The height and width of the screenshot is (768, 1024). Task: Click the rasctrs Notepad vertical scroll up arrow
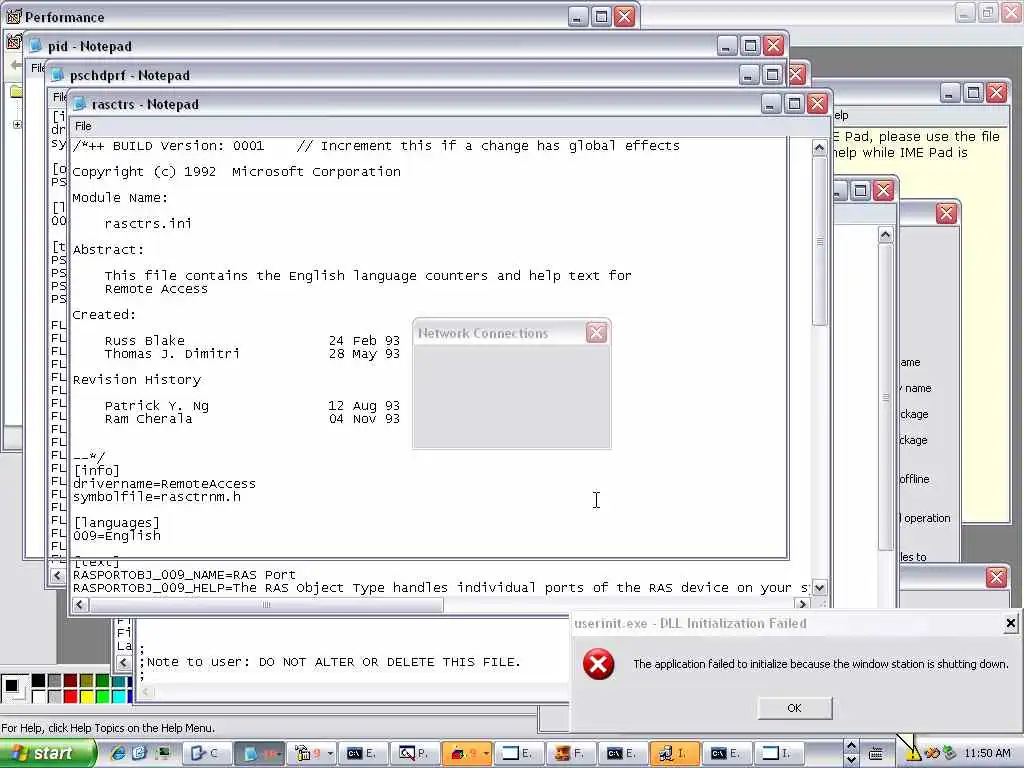pyautogui.click(x=819, y=148)
